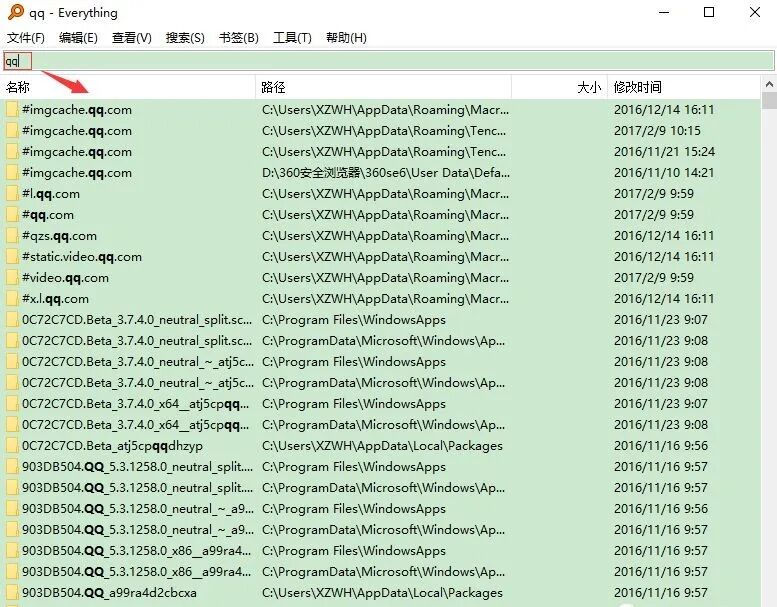Click path cell of #qq.com row
Viewport: 777px width, 607px height.
coord(385,215)
